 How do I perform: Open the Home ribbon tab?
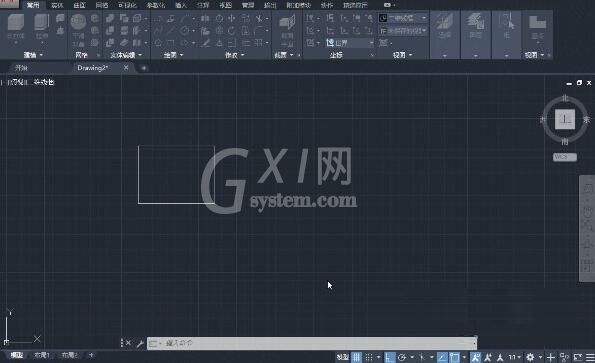point(33,5)
